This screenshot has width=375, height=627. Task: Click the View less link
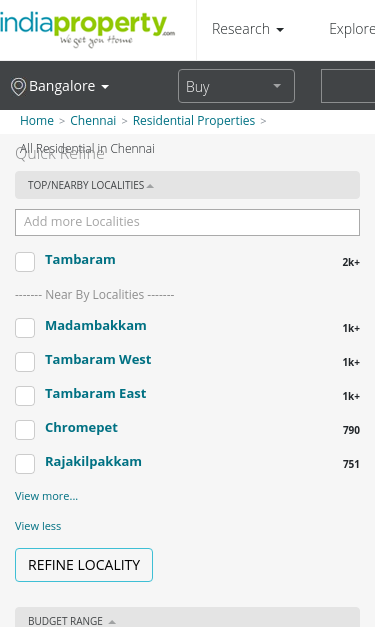[x=38, y=526]
